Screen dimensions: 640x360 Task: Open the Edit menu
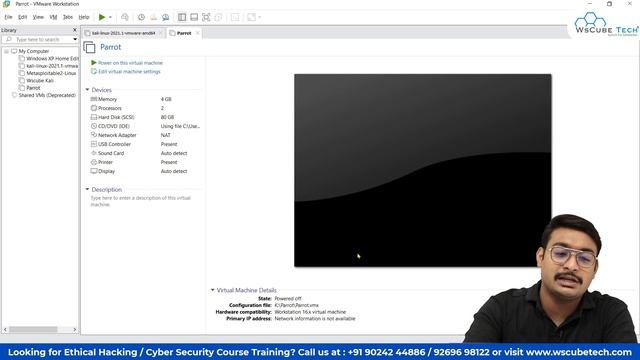[22, 17]
